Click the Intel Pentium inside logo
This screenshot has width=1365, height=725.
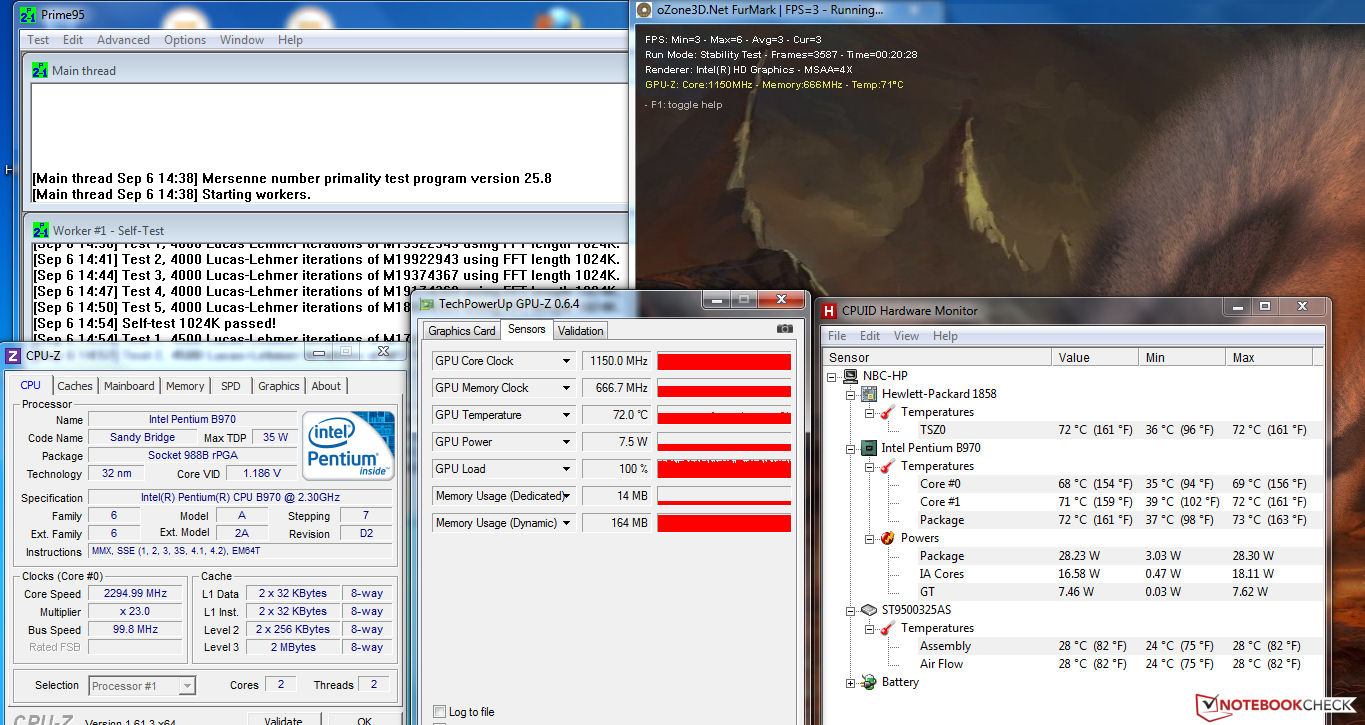(349, 444)
